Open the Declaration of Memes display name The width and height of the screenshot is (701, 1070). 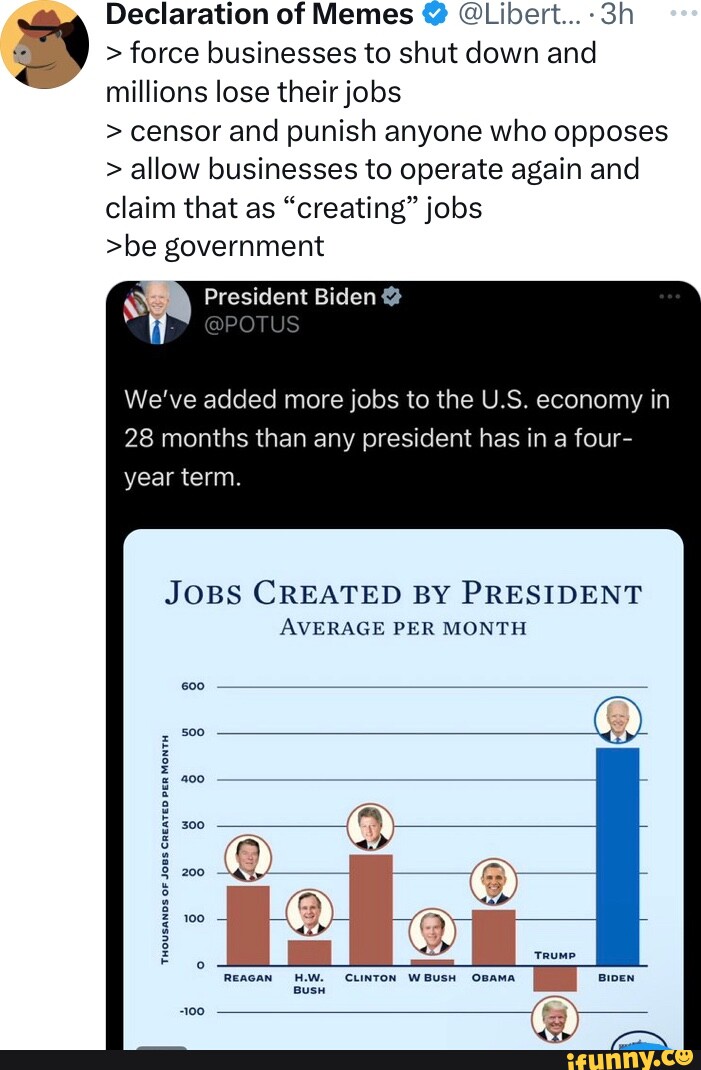[259, 14]
